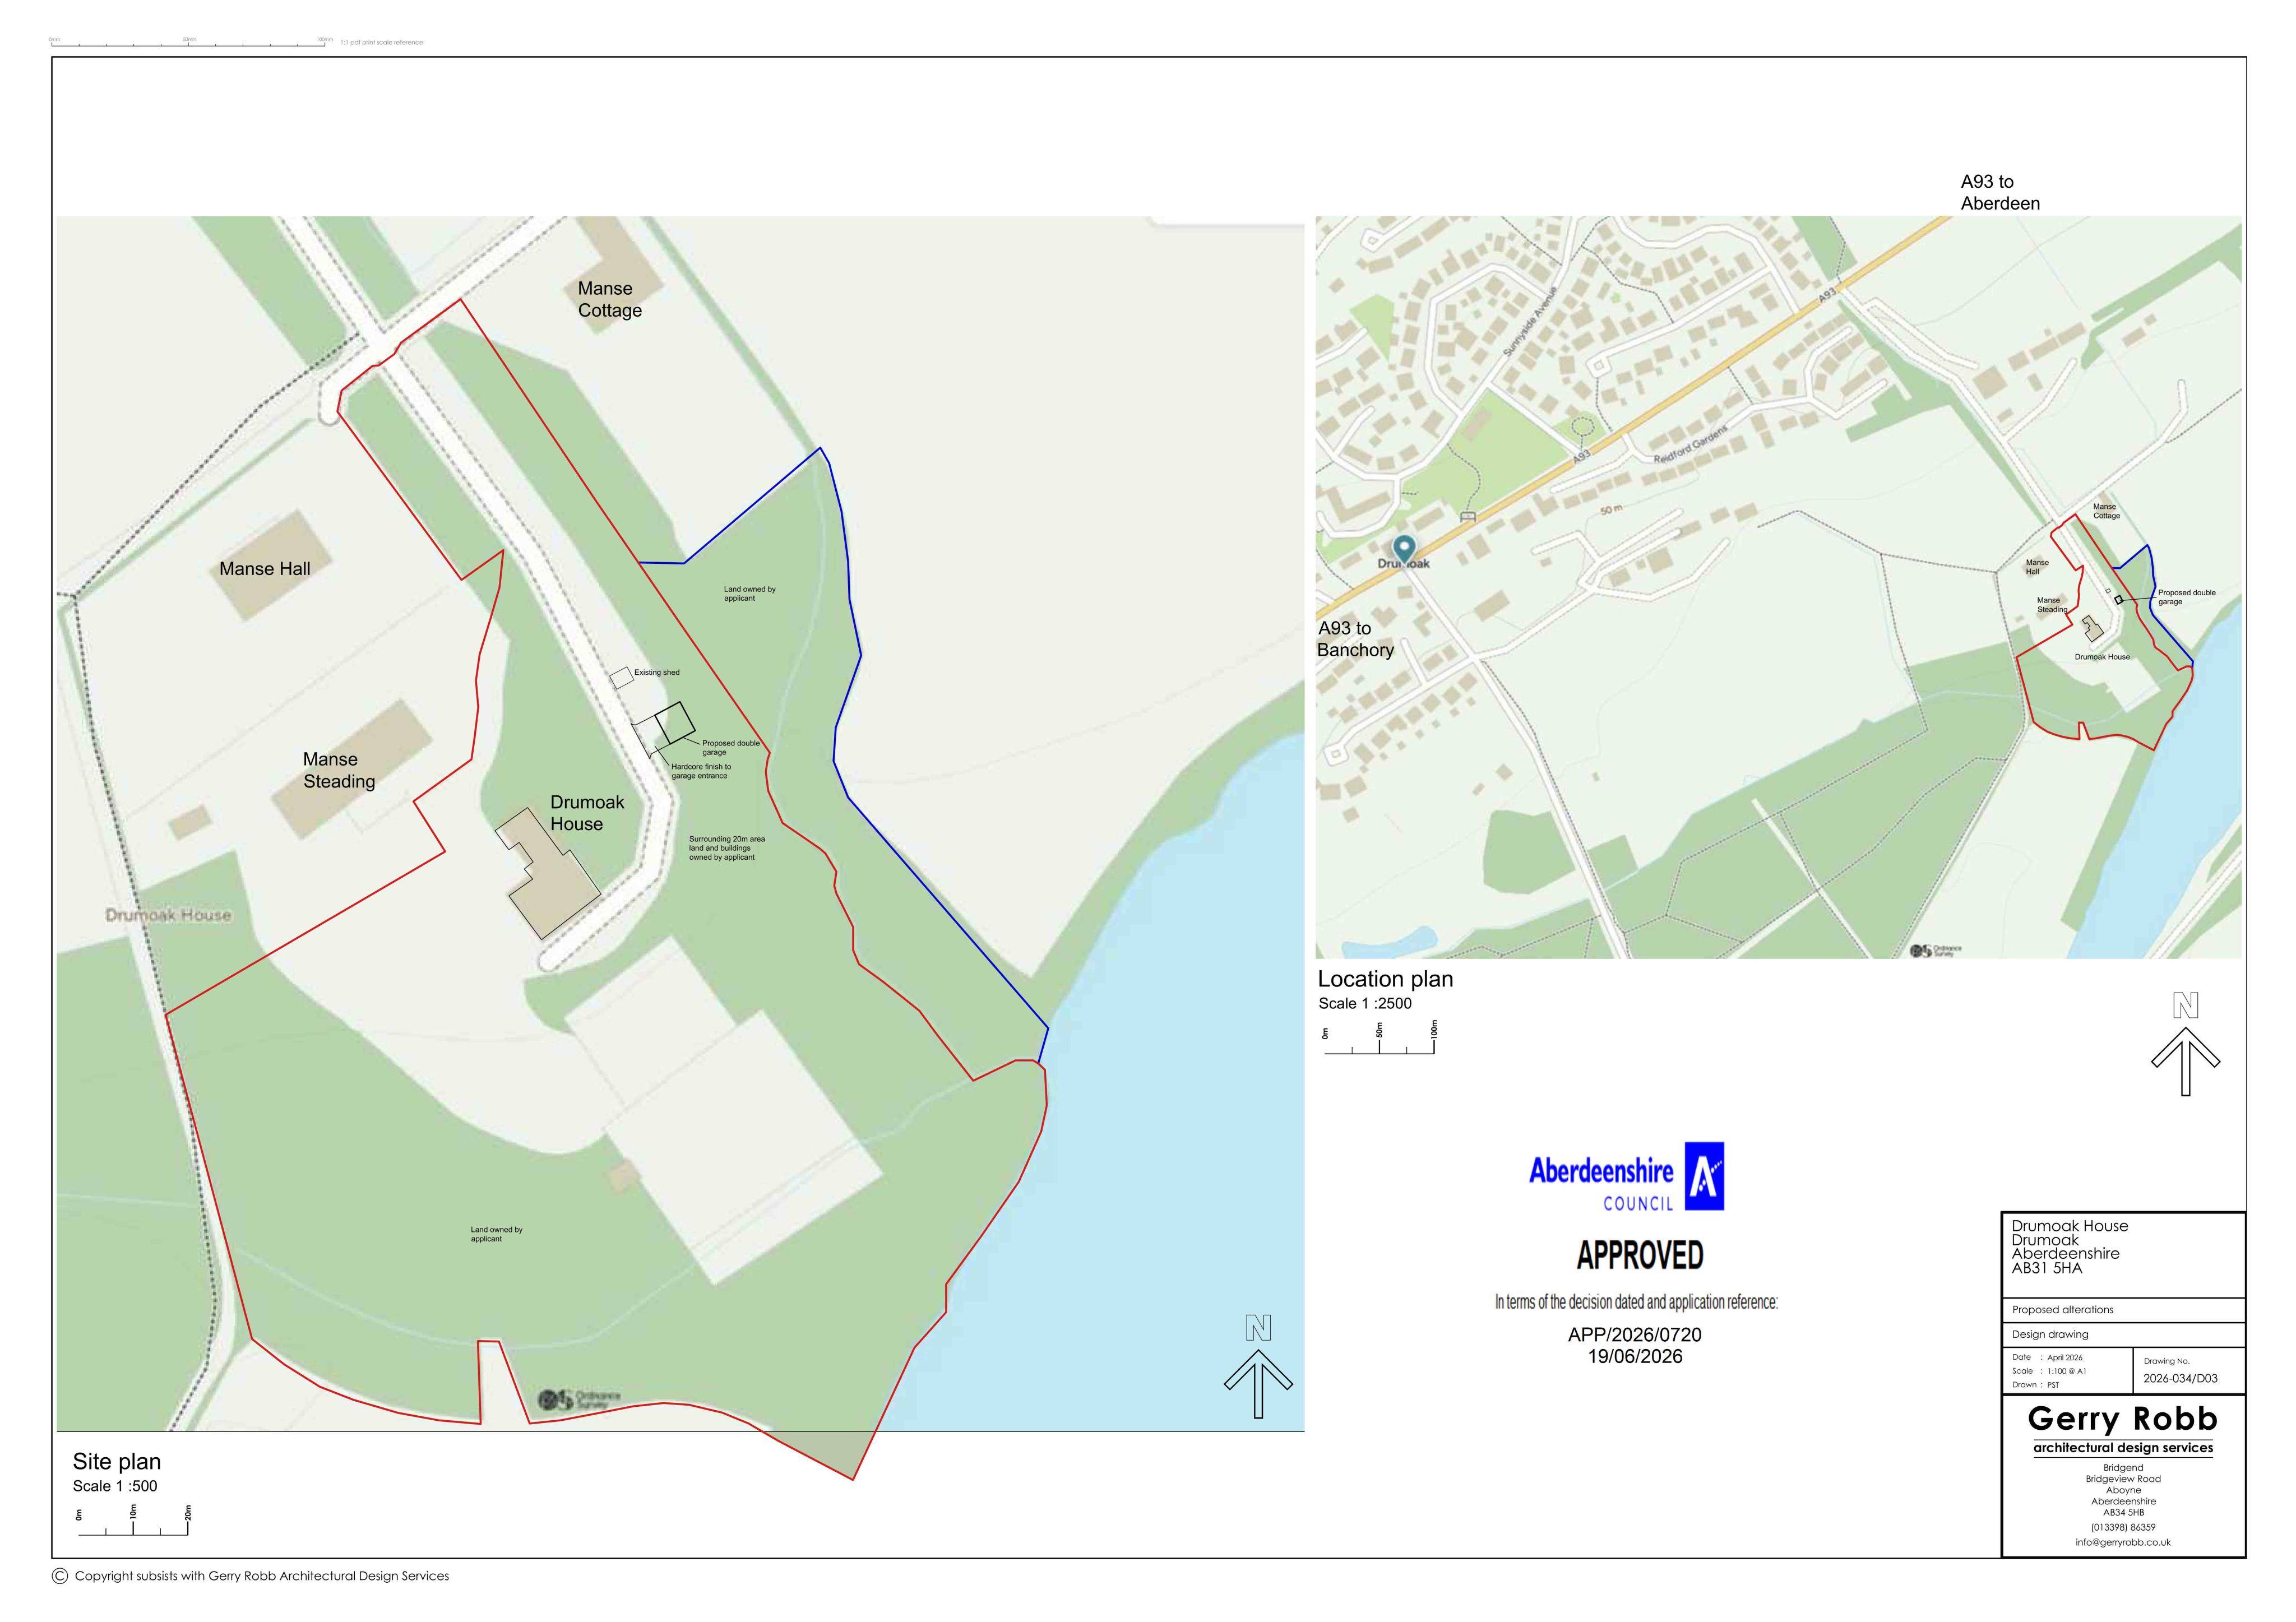Click the 'A93 to Banchory' label
The width and height of the screenshot is (2296, 1622).
[x=1355, y=639]
